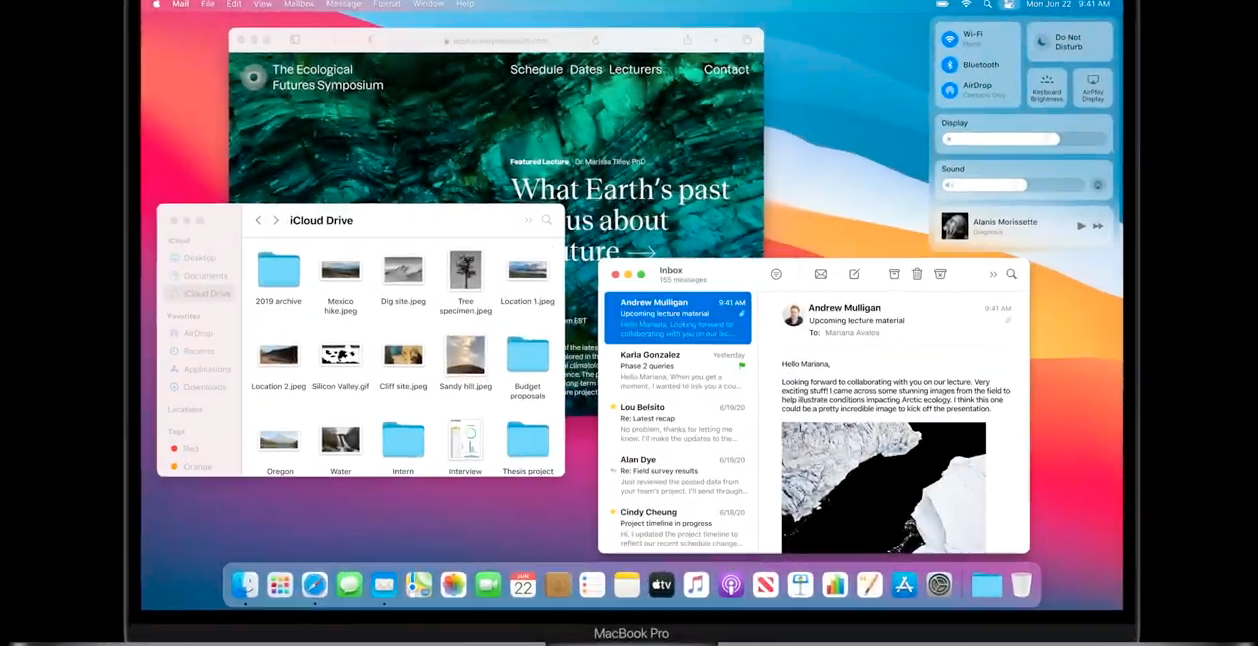
Task: Adjust the Display brightness slider
Action: coord(1000,139)
